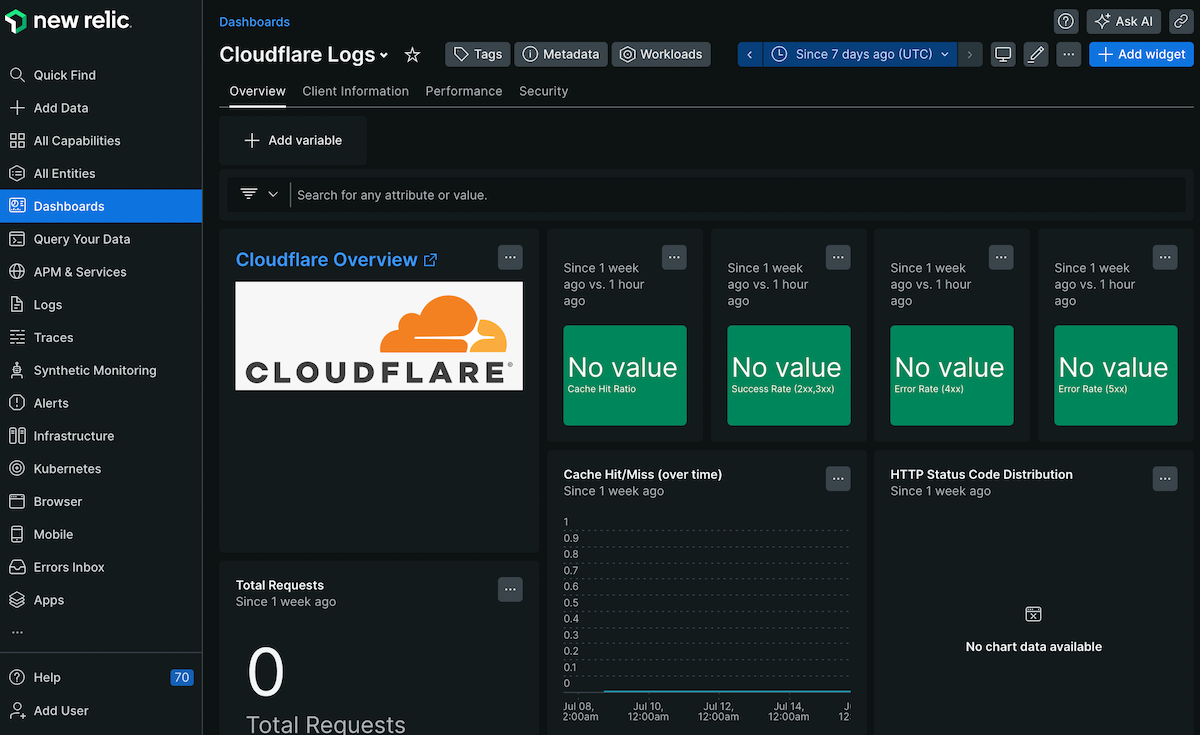This screenshot has width=1200, height=735.
Task: Open Since 7 days ago time picker
Action: click(x=860, y=54)
